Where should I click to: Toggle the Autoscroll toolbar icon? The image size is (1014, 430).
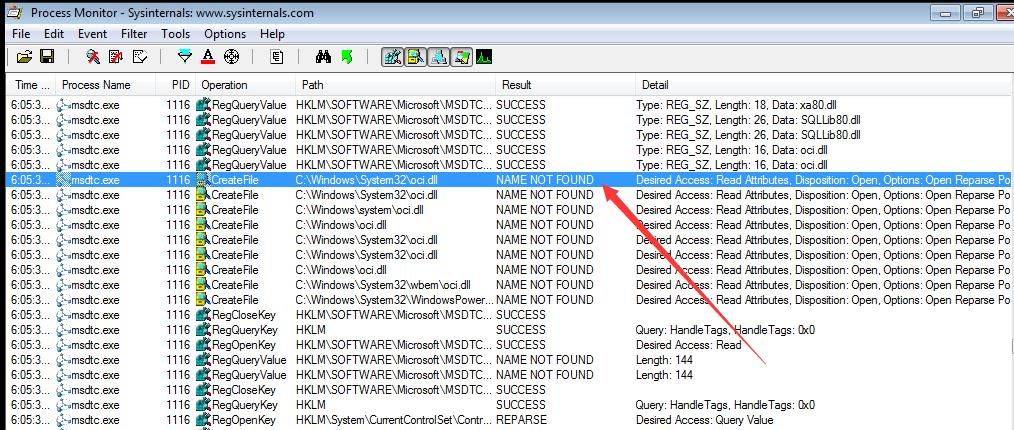(116, 57)
